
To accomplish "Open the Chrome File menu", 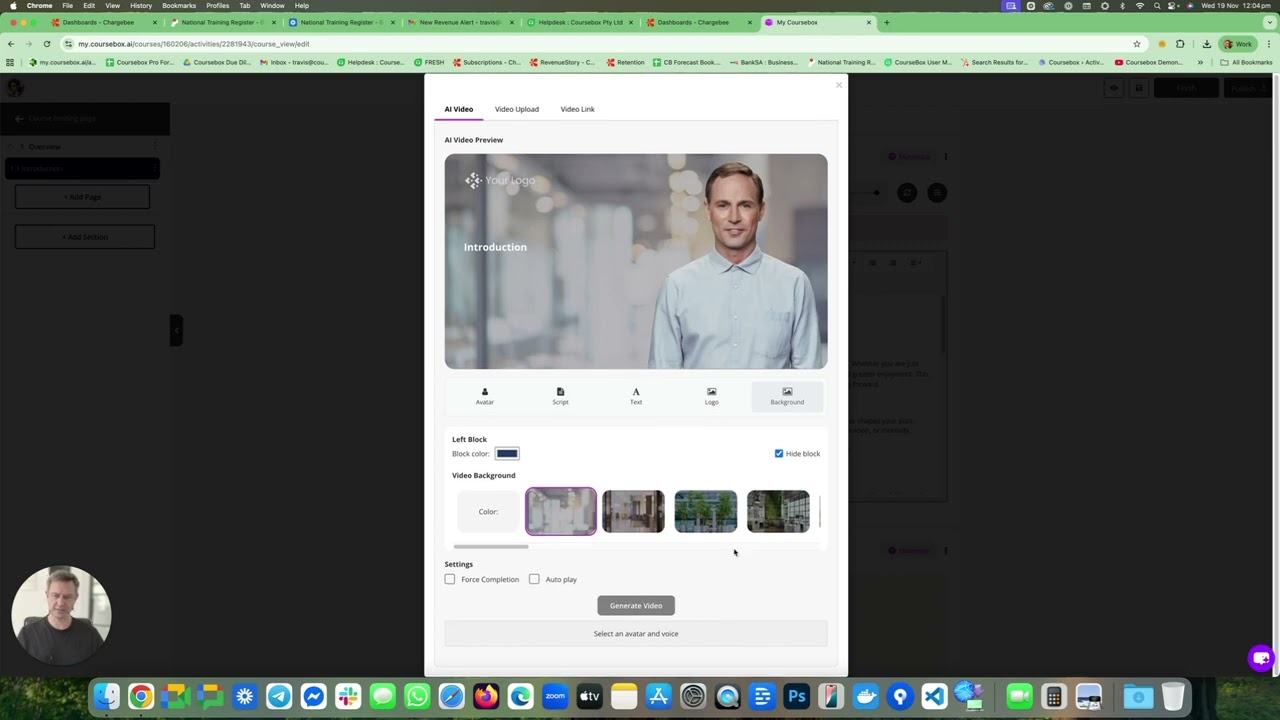I will pyautogui.click(x=67, y=6).
